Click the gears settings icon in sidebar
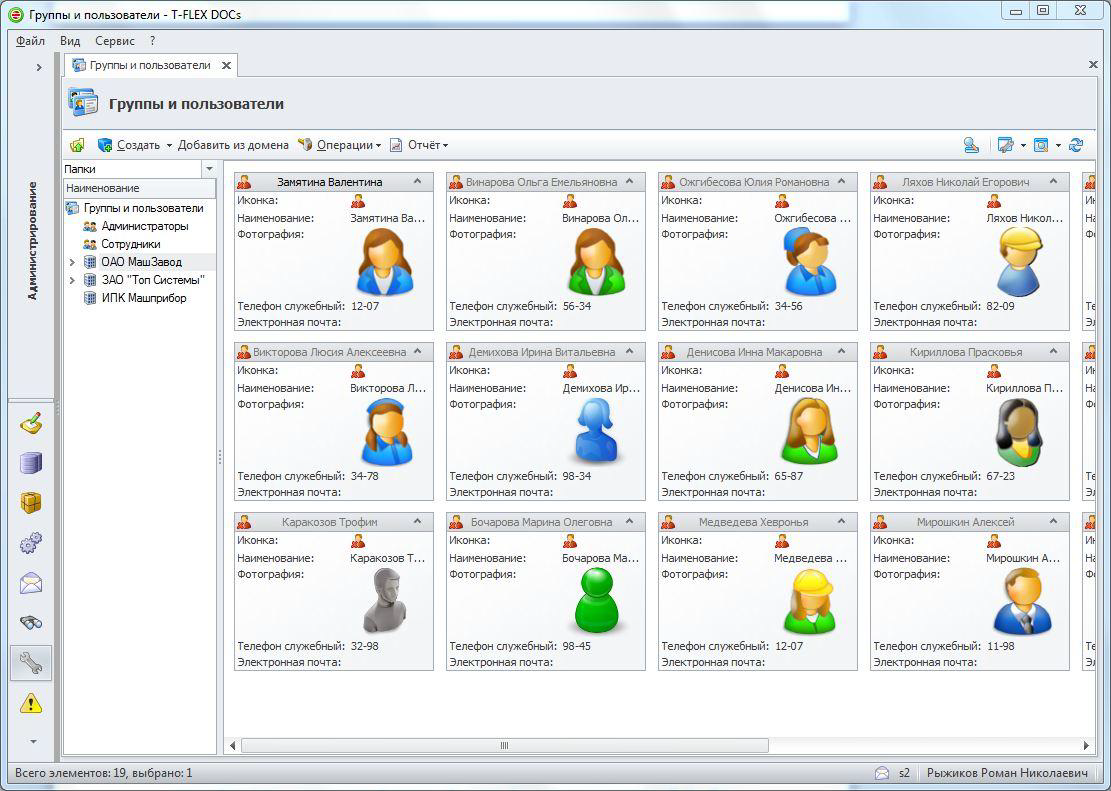Viewport: 1111px width, 791px height. point(31,543)
